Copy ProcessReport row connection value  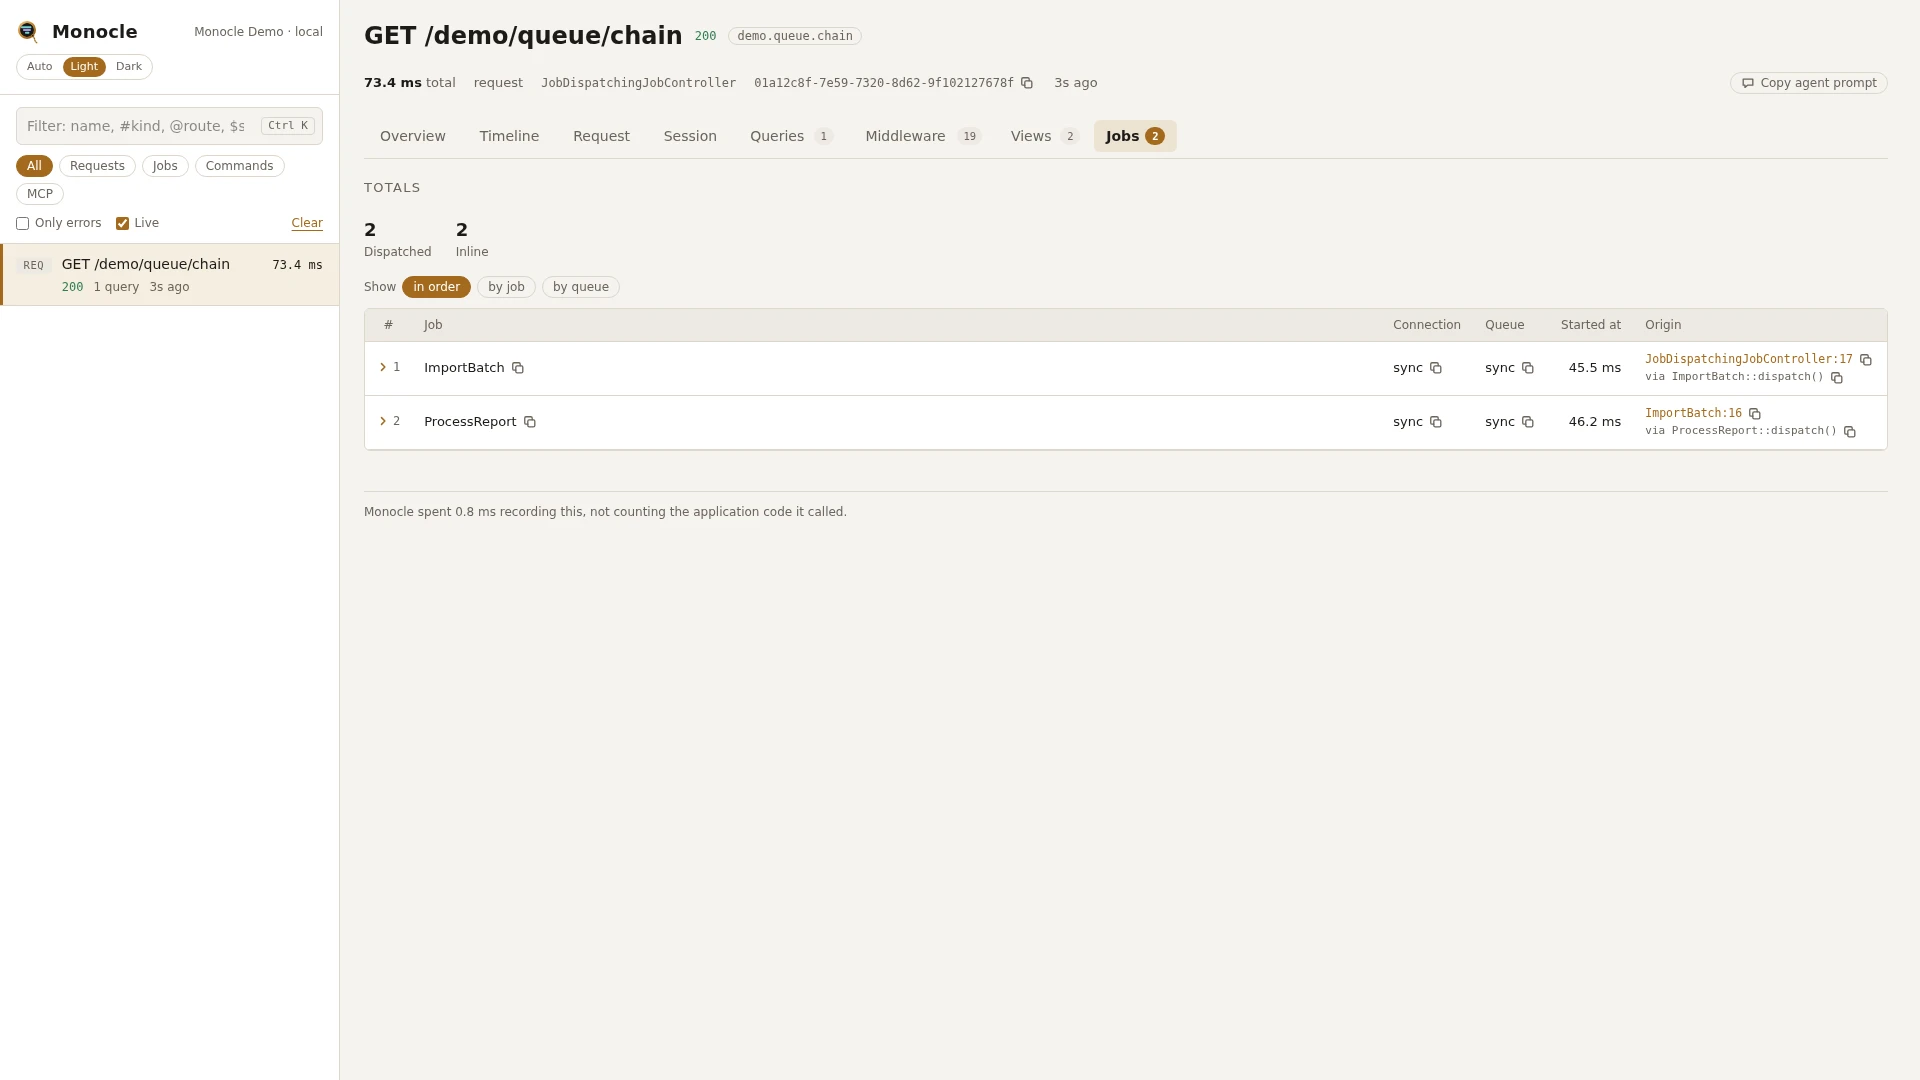1436,422
